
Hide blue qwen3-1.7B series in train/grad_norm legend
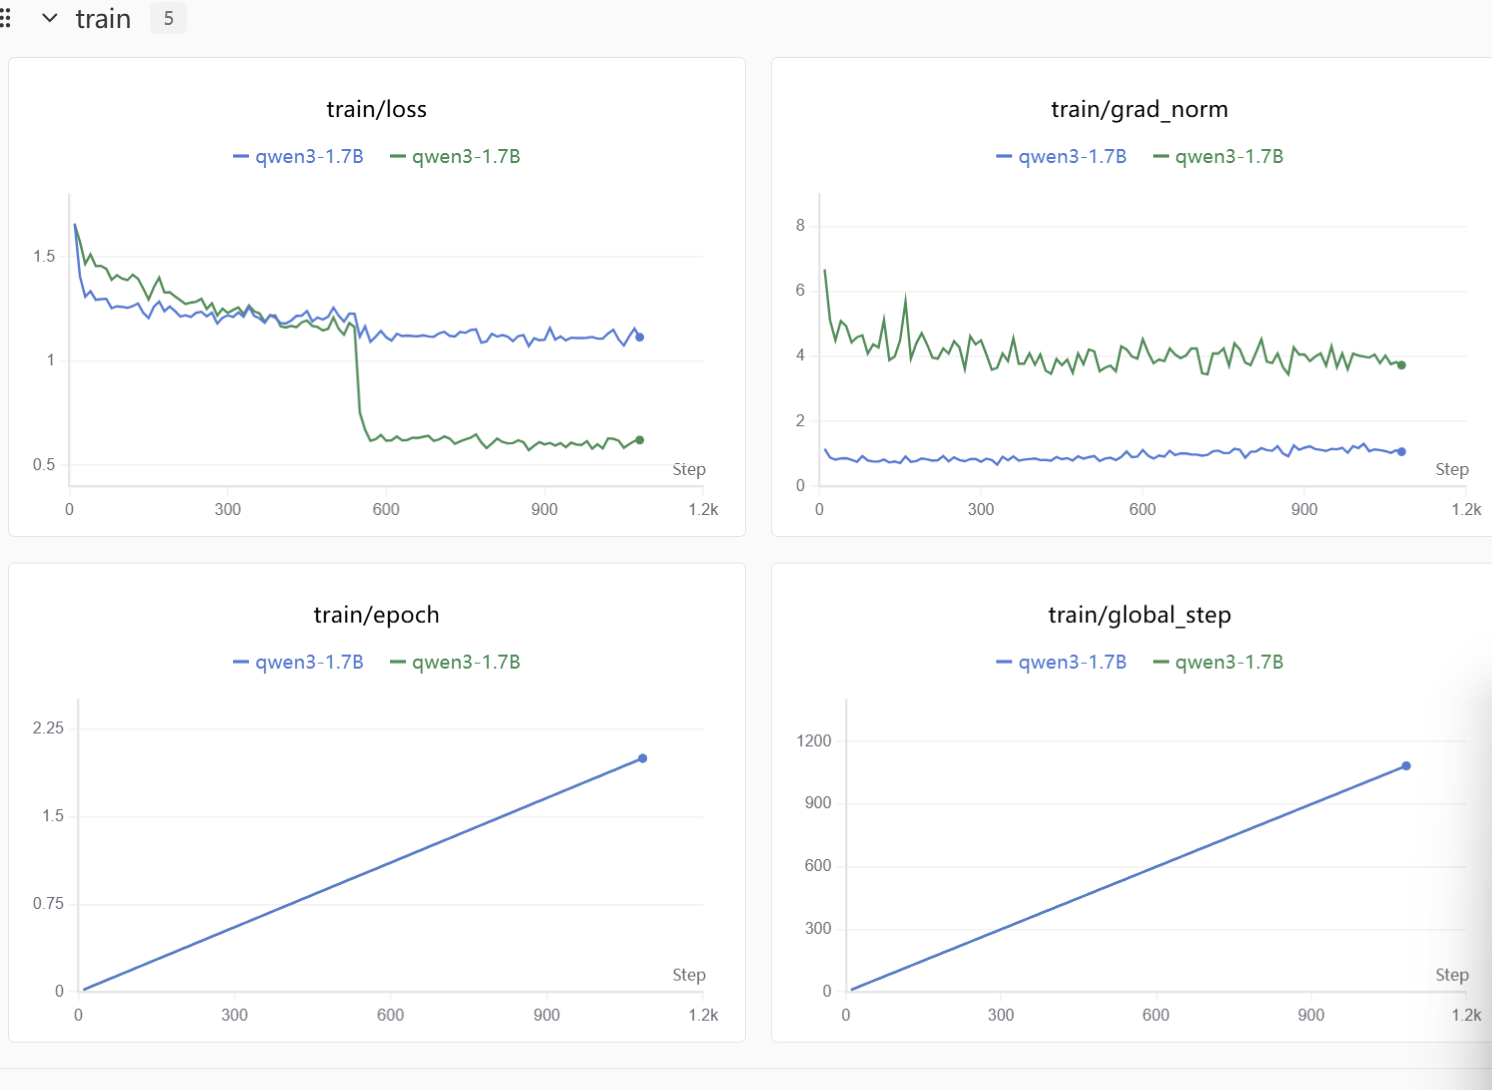(1062, 157)
